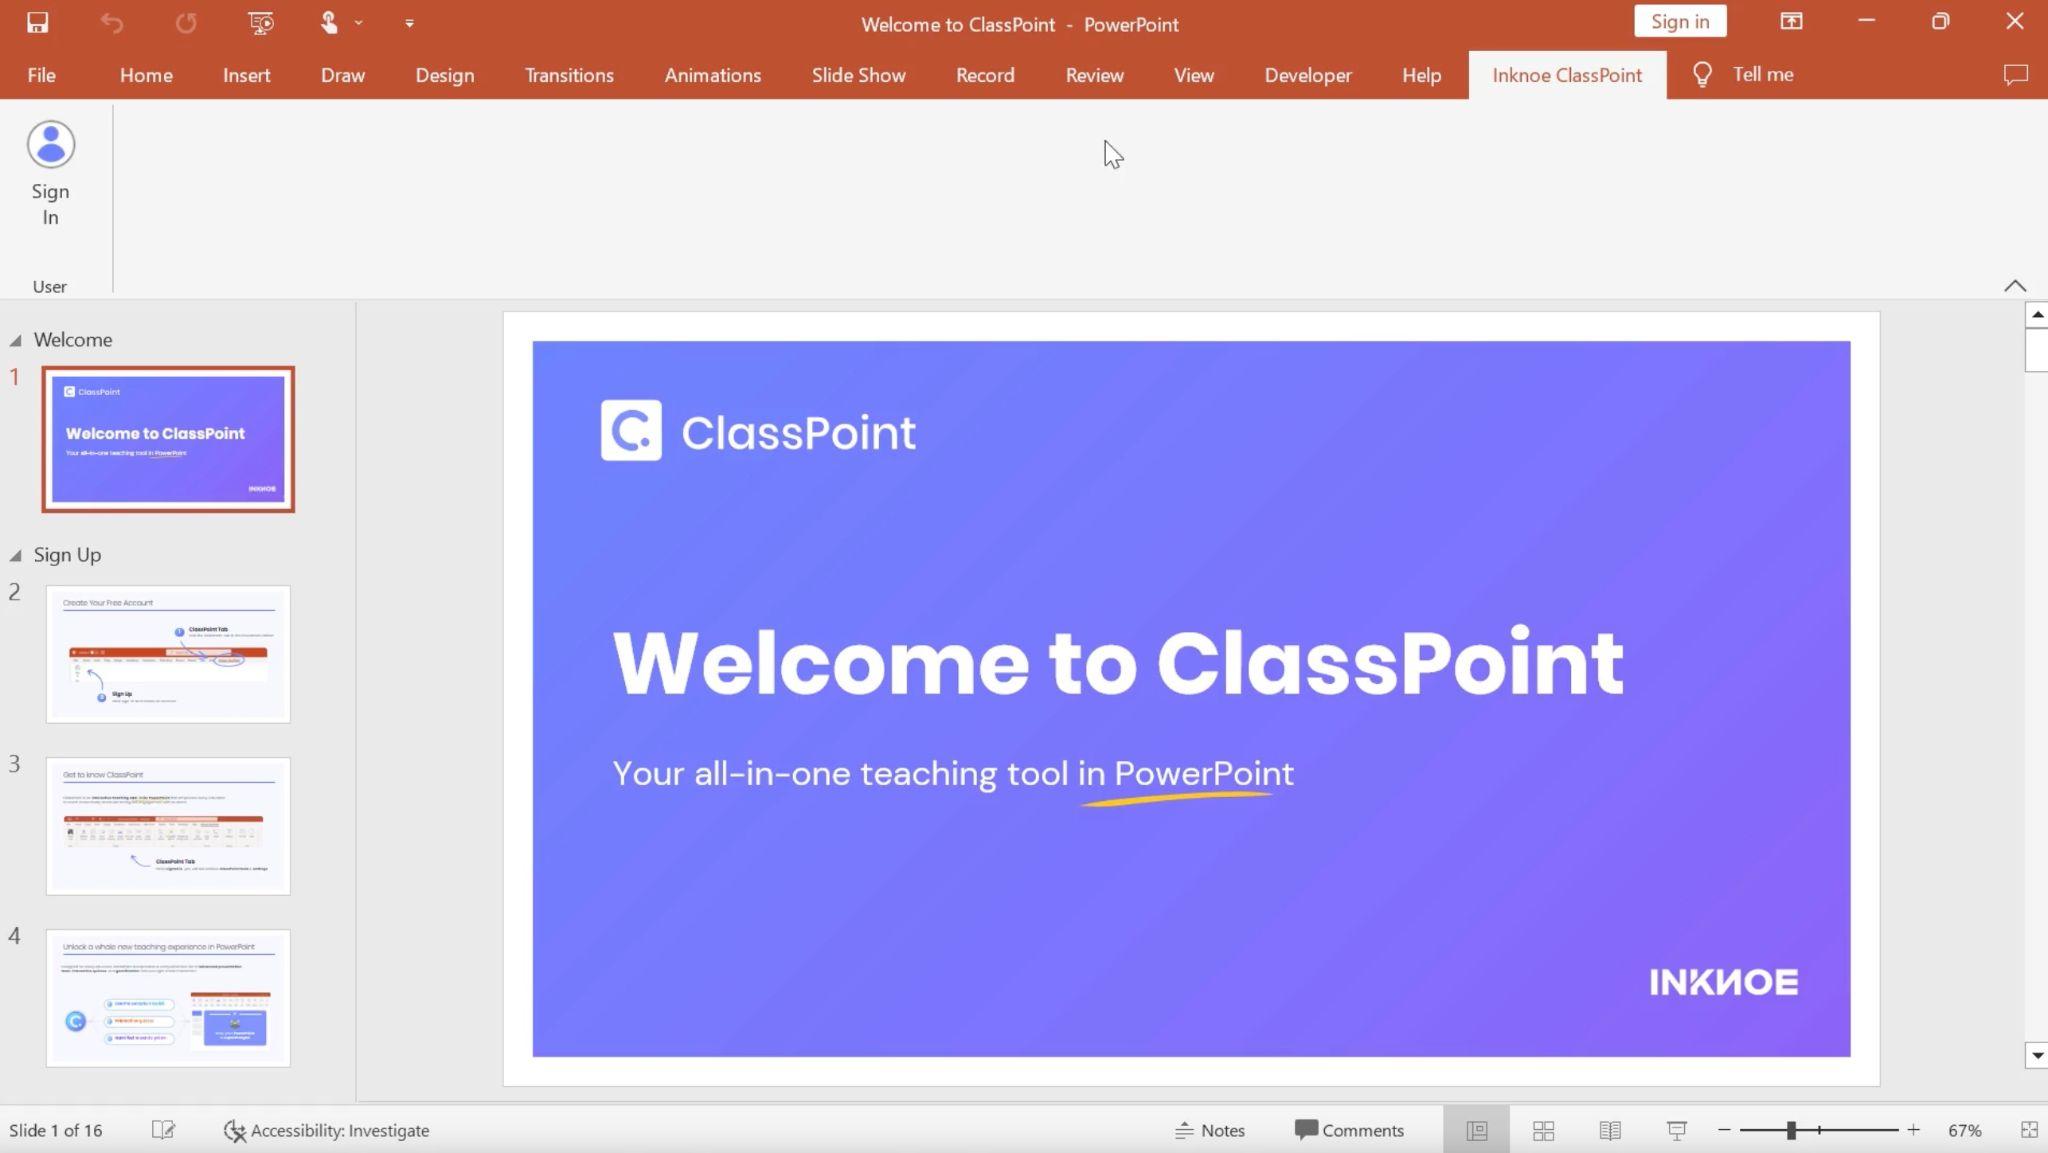Select slide 1 thumbnail Welcome to ClassPoint

pos(168,439)
